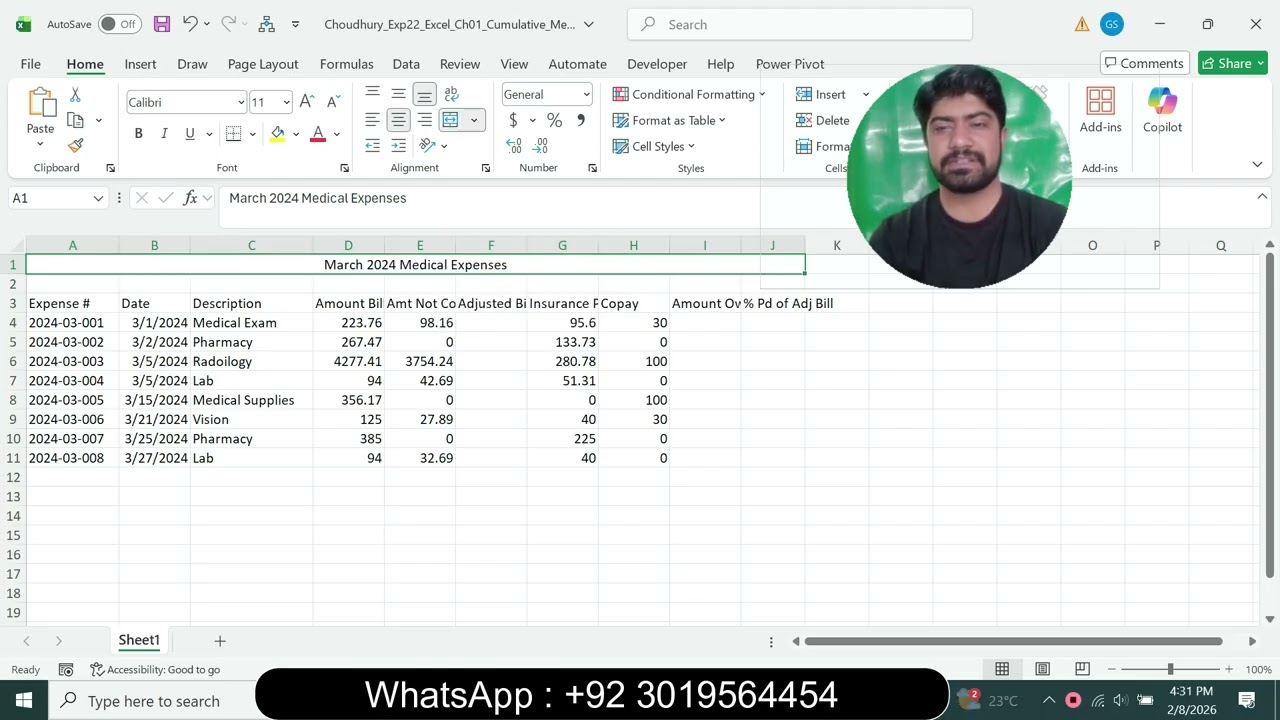Image resolution: width=1280 pixels, height=720 pixels.
Task: Adjust the zoom slider handle
Action: coord(1170,669)
